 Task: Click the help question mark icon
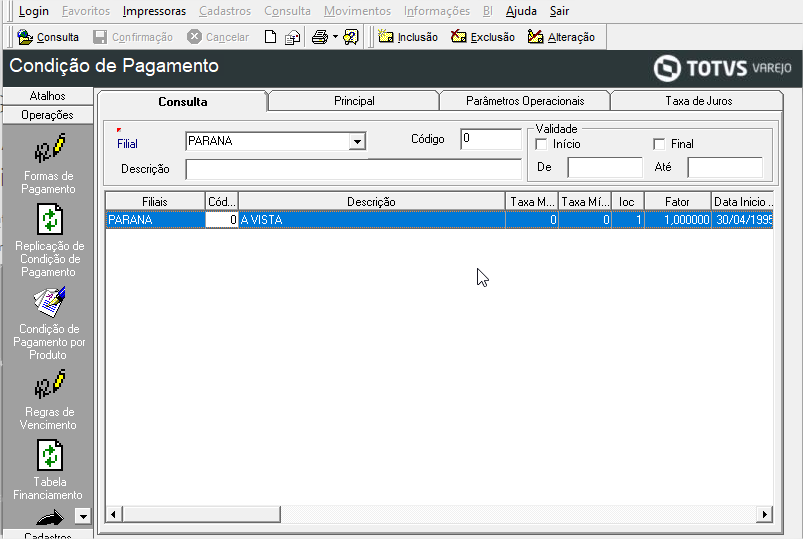351,37
